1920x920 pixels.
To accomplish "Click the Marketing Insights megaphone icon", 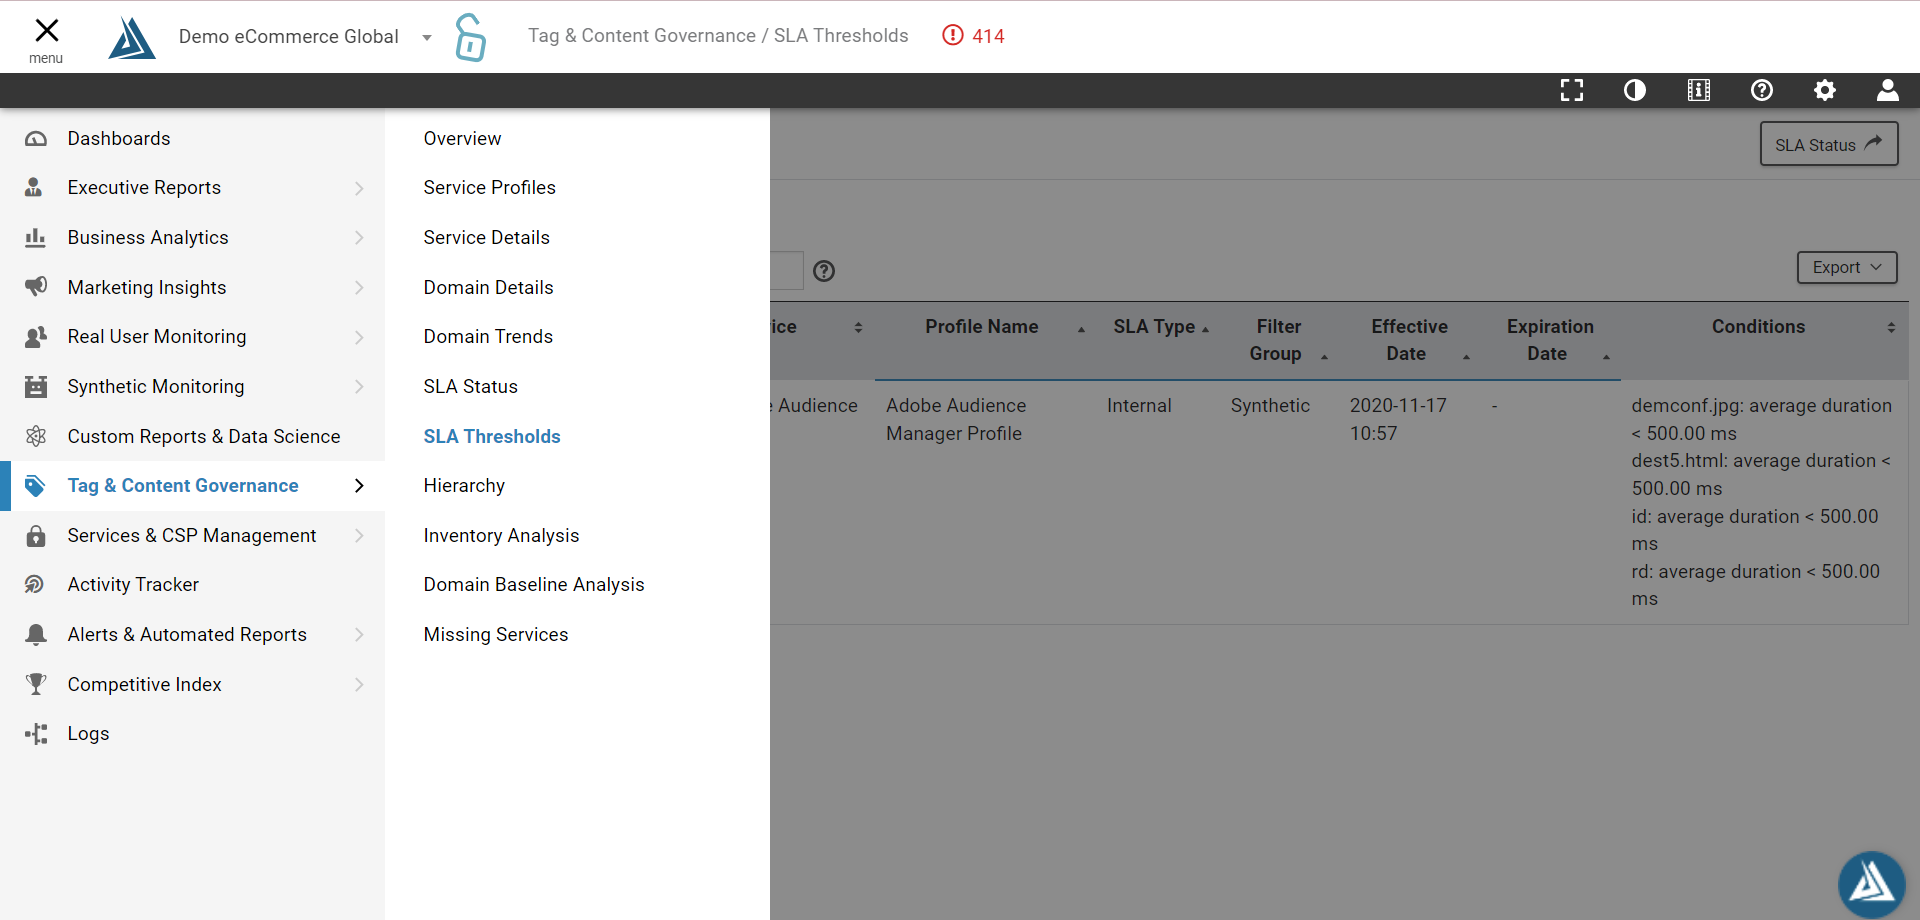I will pyautogui.click(x=36, y=287).
